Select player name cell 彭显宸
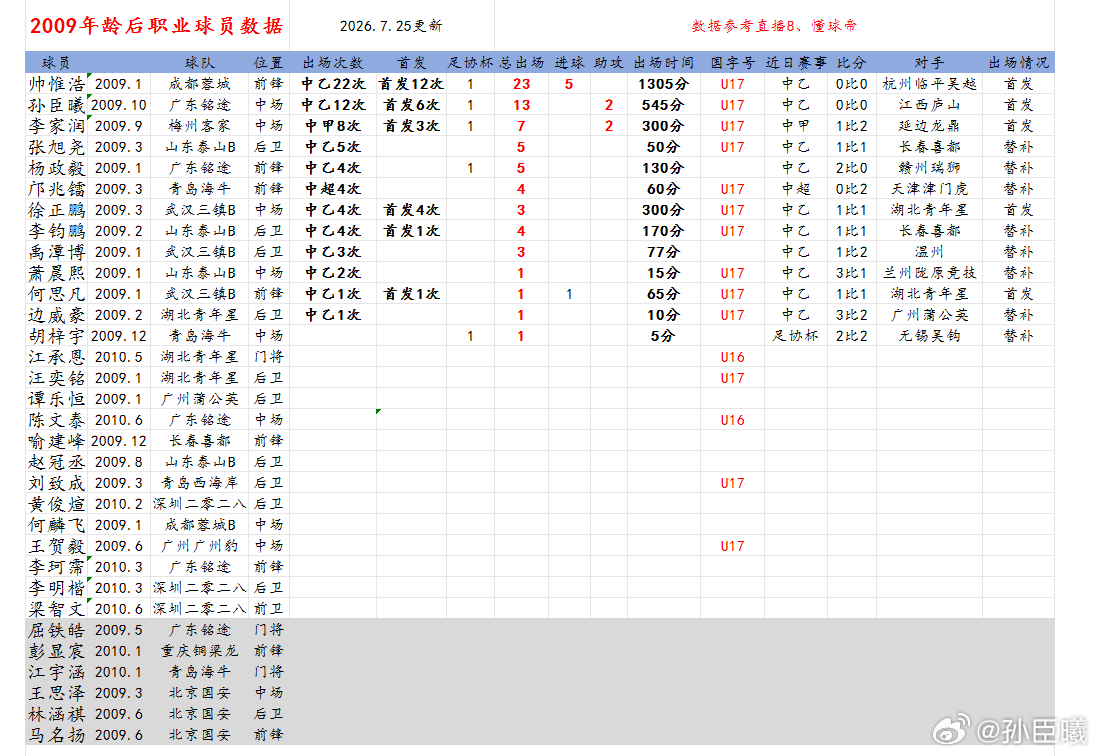This screenshot has height=756, width=1098. tap(57, 651)
